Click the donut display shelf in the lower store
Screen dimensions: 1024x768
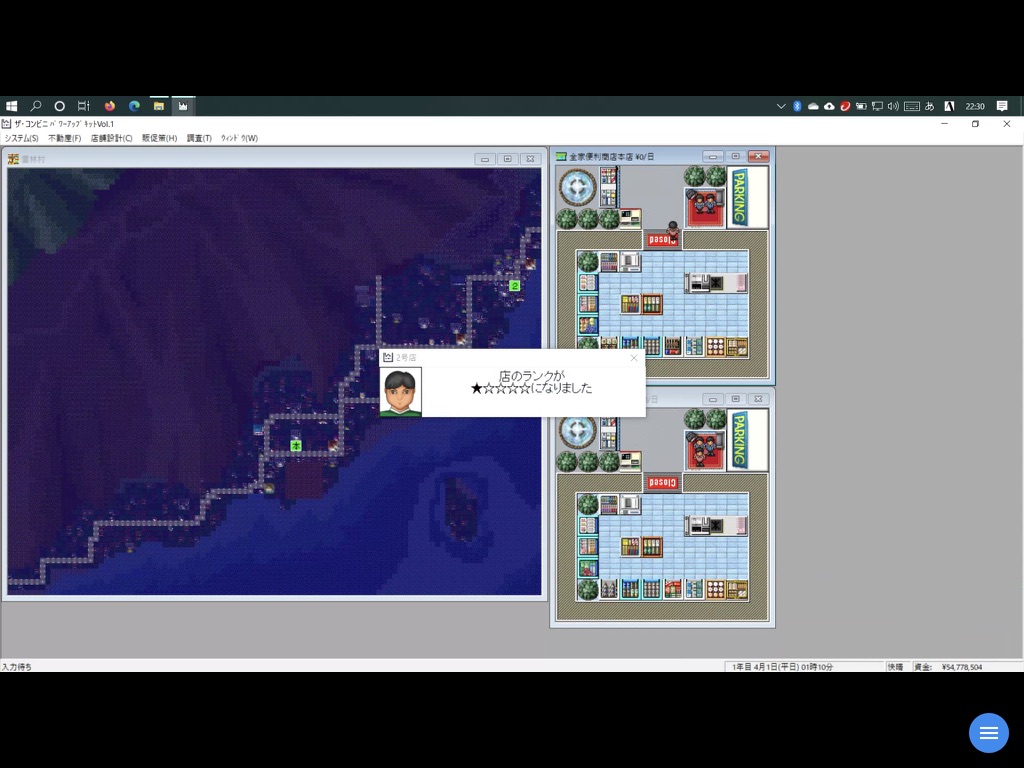[x=715, y=589]
